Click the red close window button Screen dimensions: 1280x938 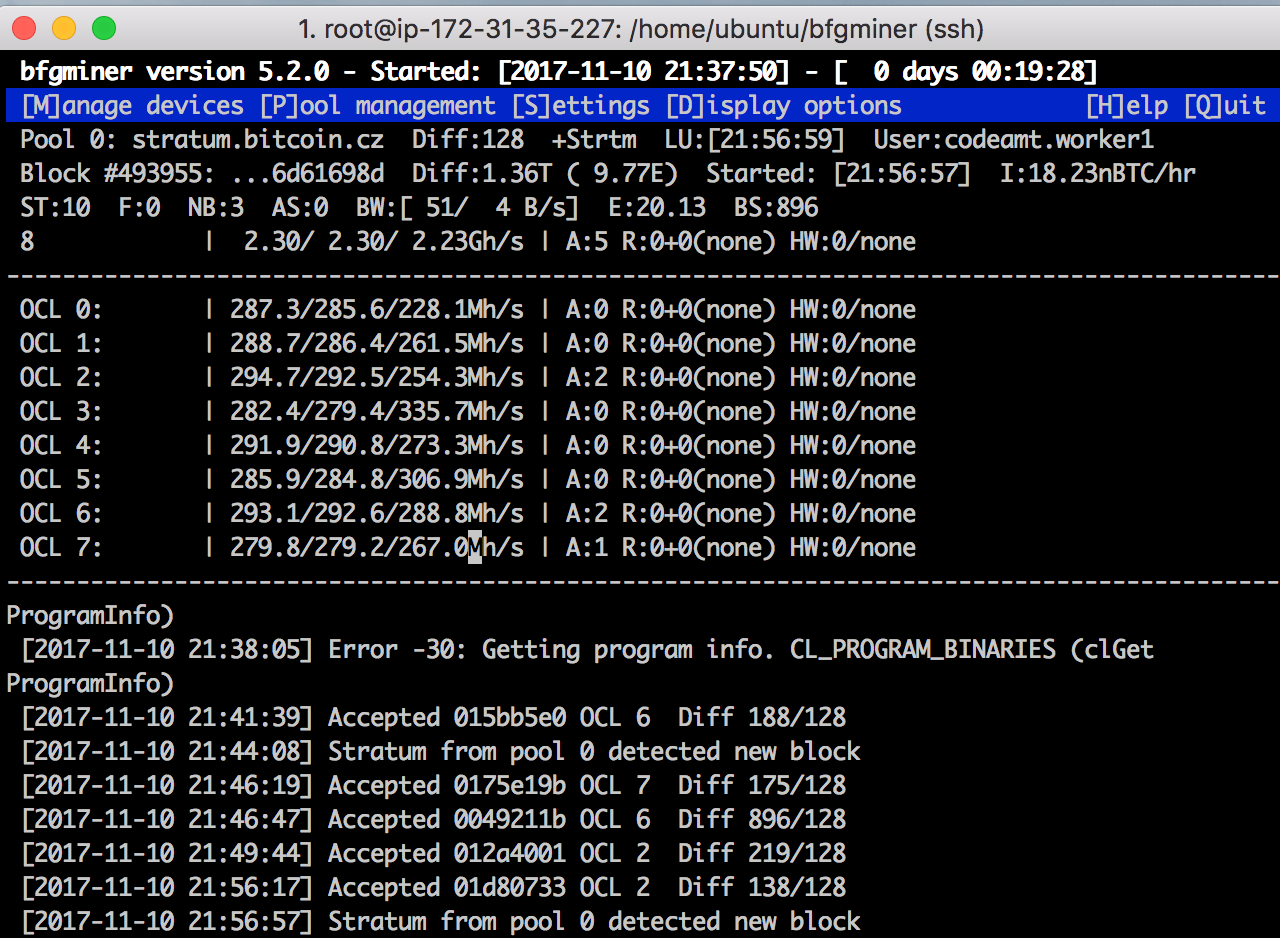click(27, 28)
